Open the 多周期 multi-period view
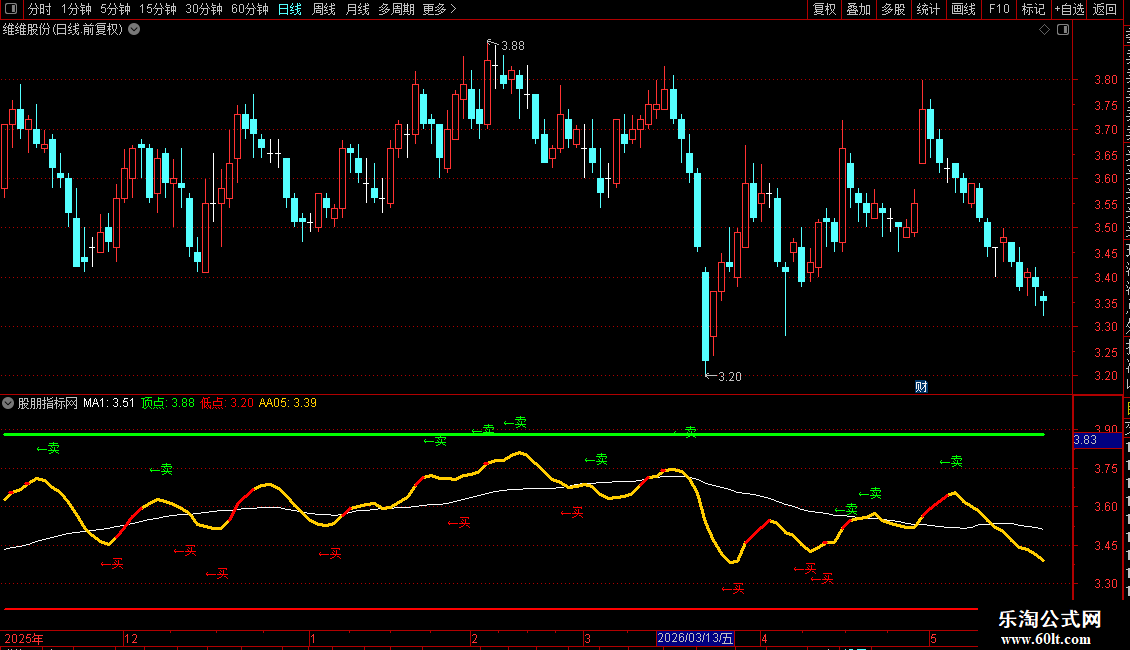 click(396, 9)
